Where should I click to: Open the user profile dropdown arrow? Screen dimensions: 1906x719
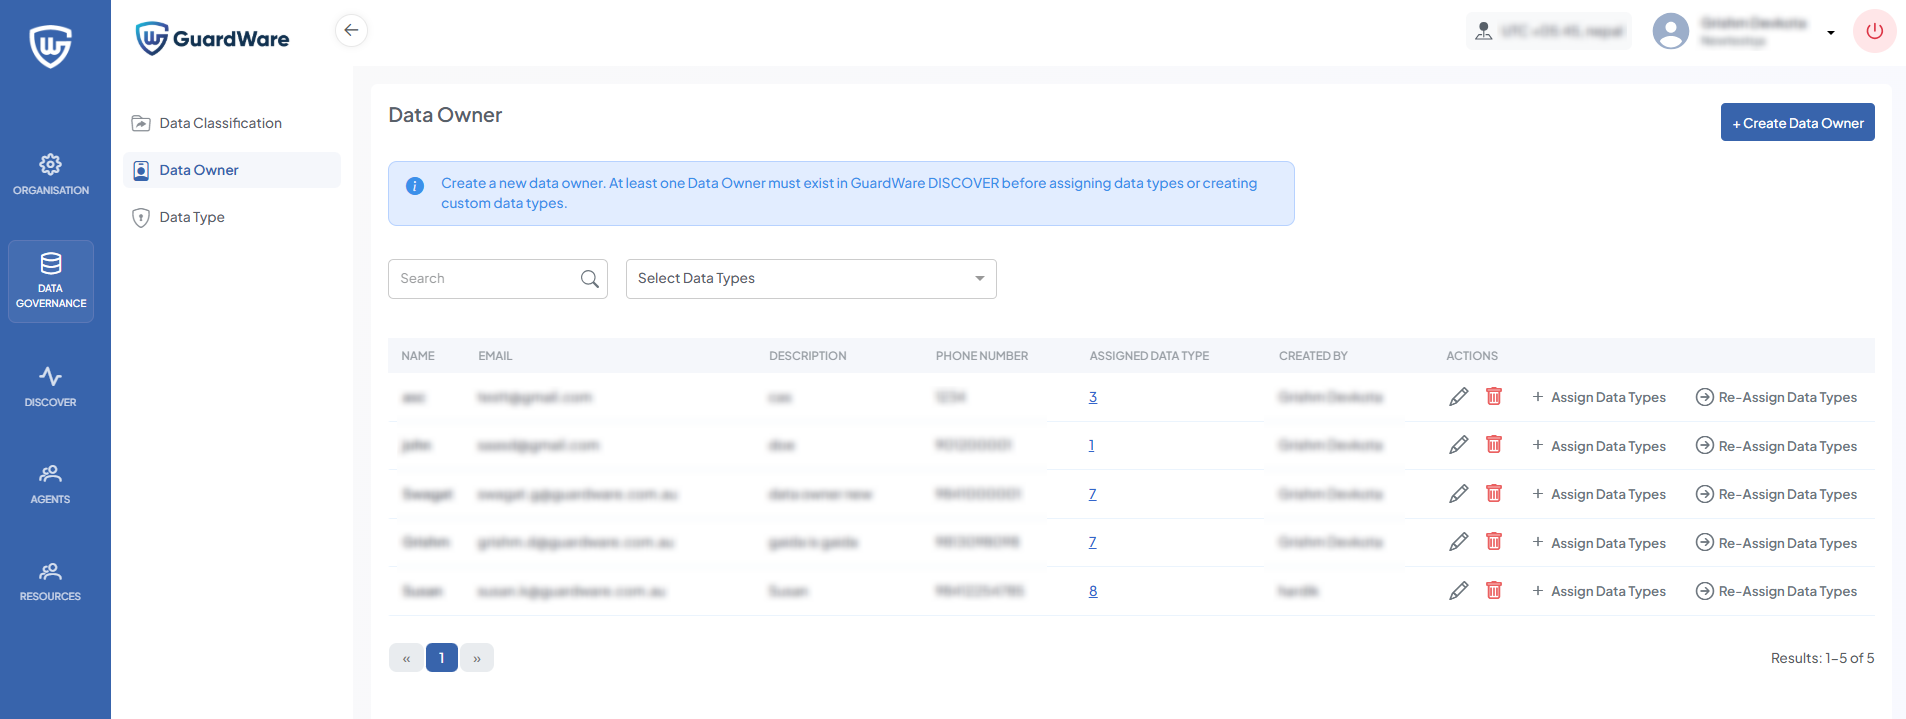coord(1830,32)
